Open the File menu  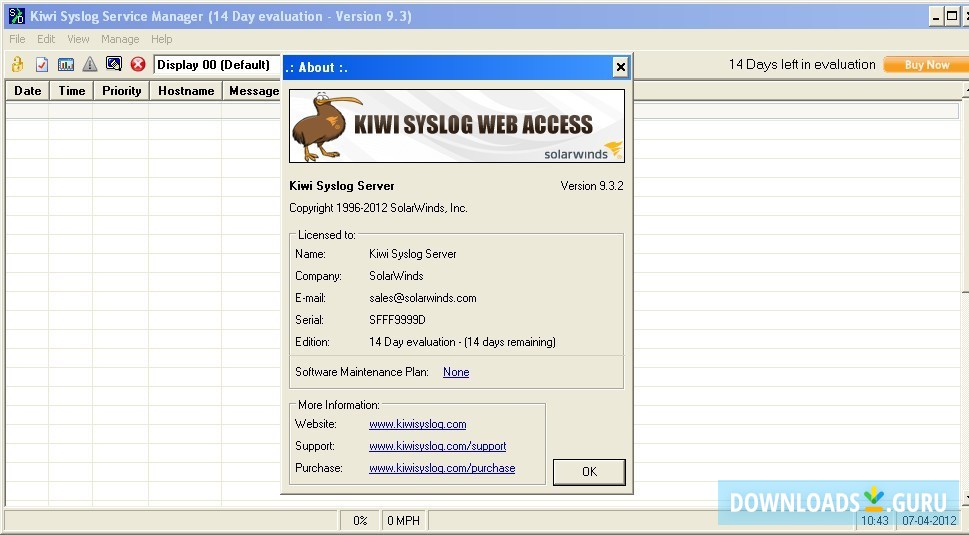[x=17, y=39]
